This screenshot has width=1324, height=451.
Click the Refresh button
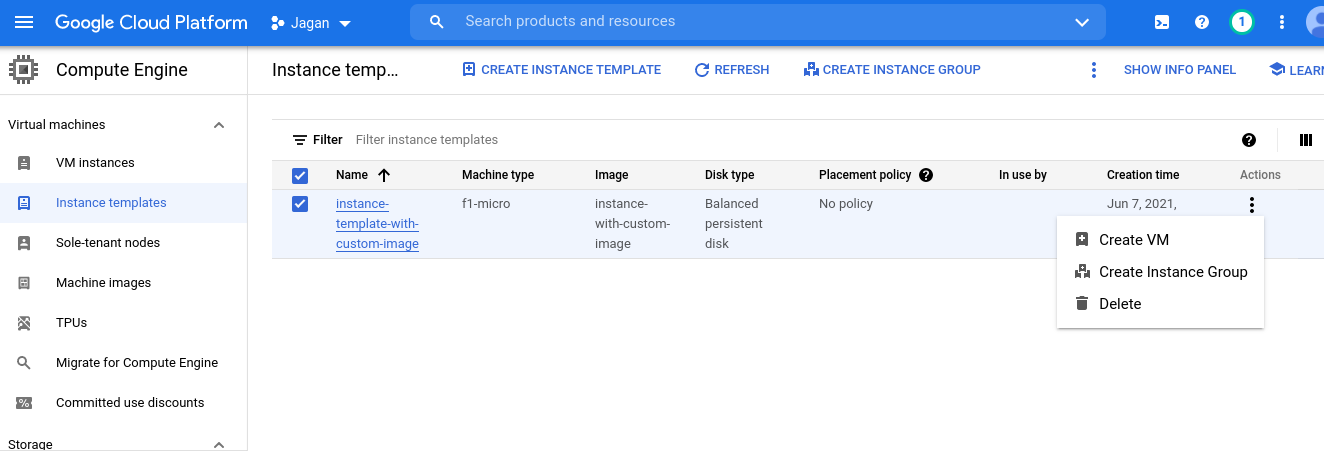[732, 70]
